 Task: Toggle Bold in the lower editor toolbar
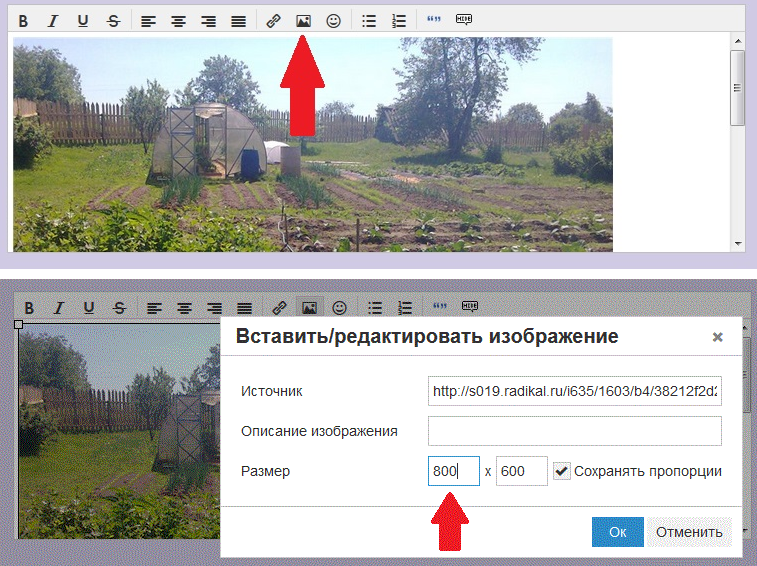29,308
